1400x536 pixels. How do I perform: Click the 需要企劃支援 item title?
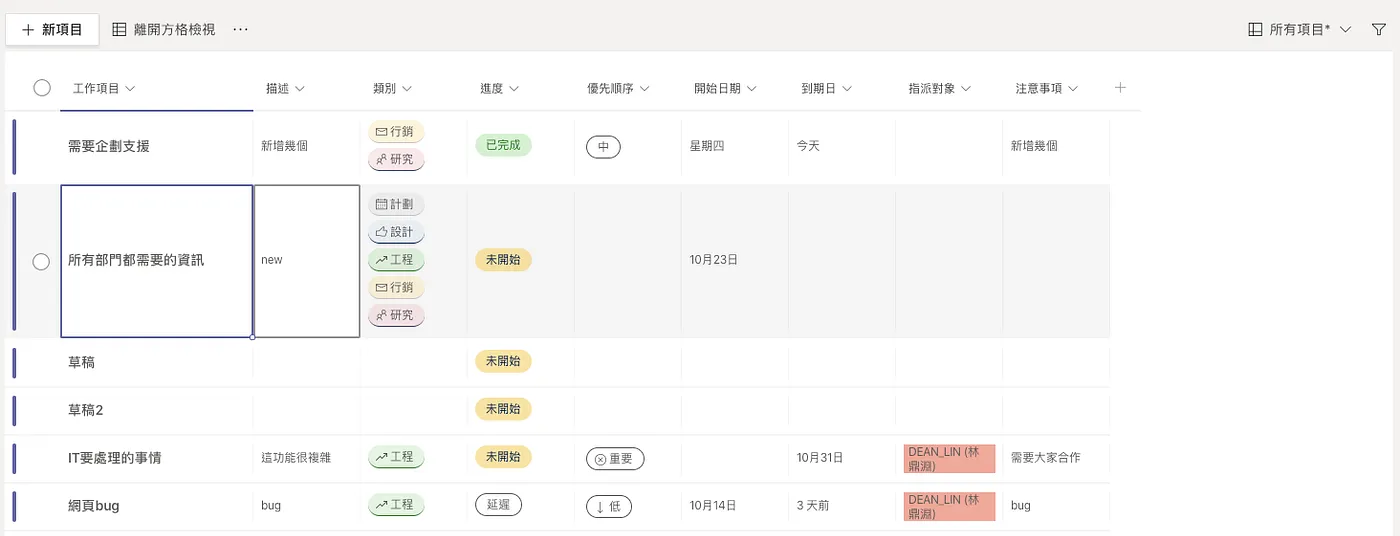(109, 146)
